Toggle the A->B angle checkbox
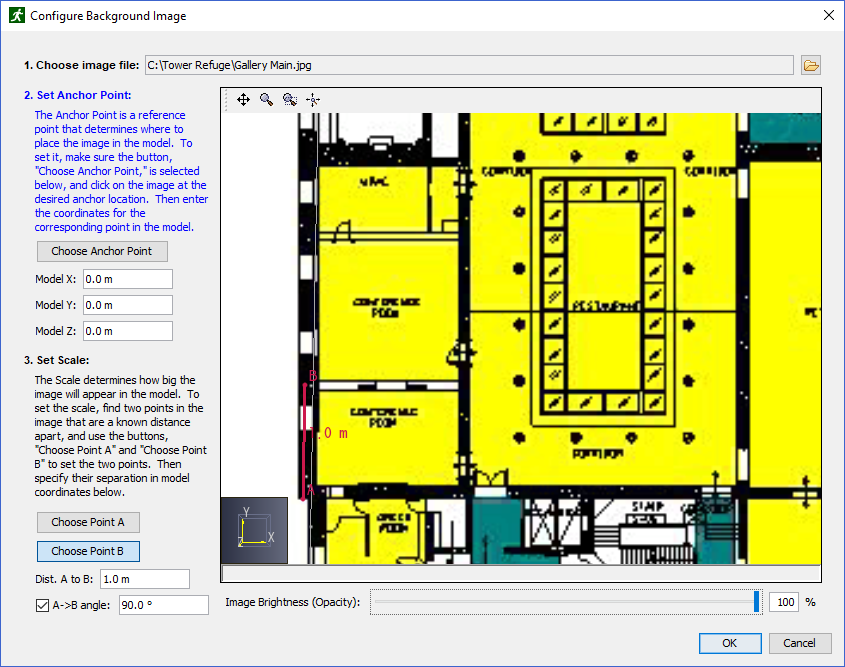Viewport: 845px width, 667px height. [x=42, y=606]
